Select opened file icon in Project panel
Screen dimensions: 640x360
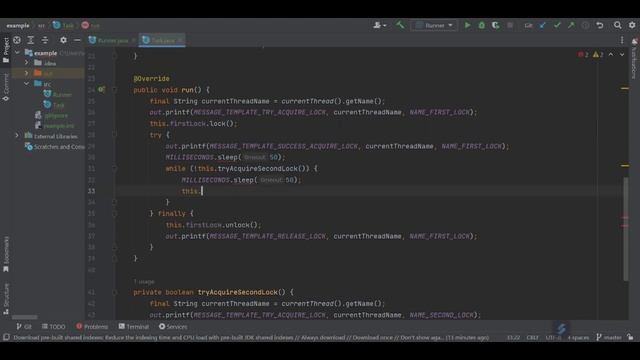pyautogui.click(x=17, y=40)
